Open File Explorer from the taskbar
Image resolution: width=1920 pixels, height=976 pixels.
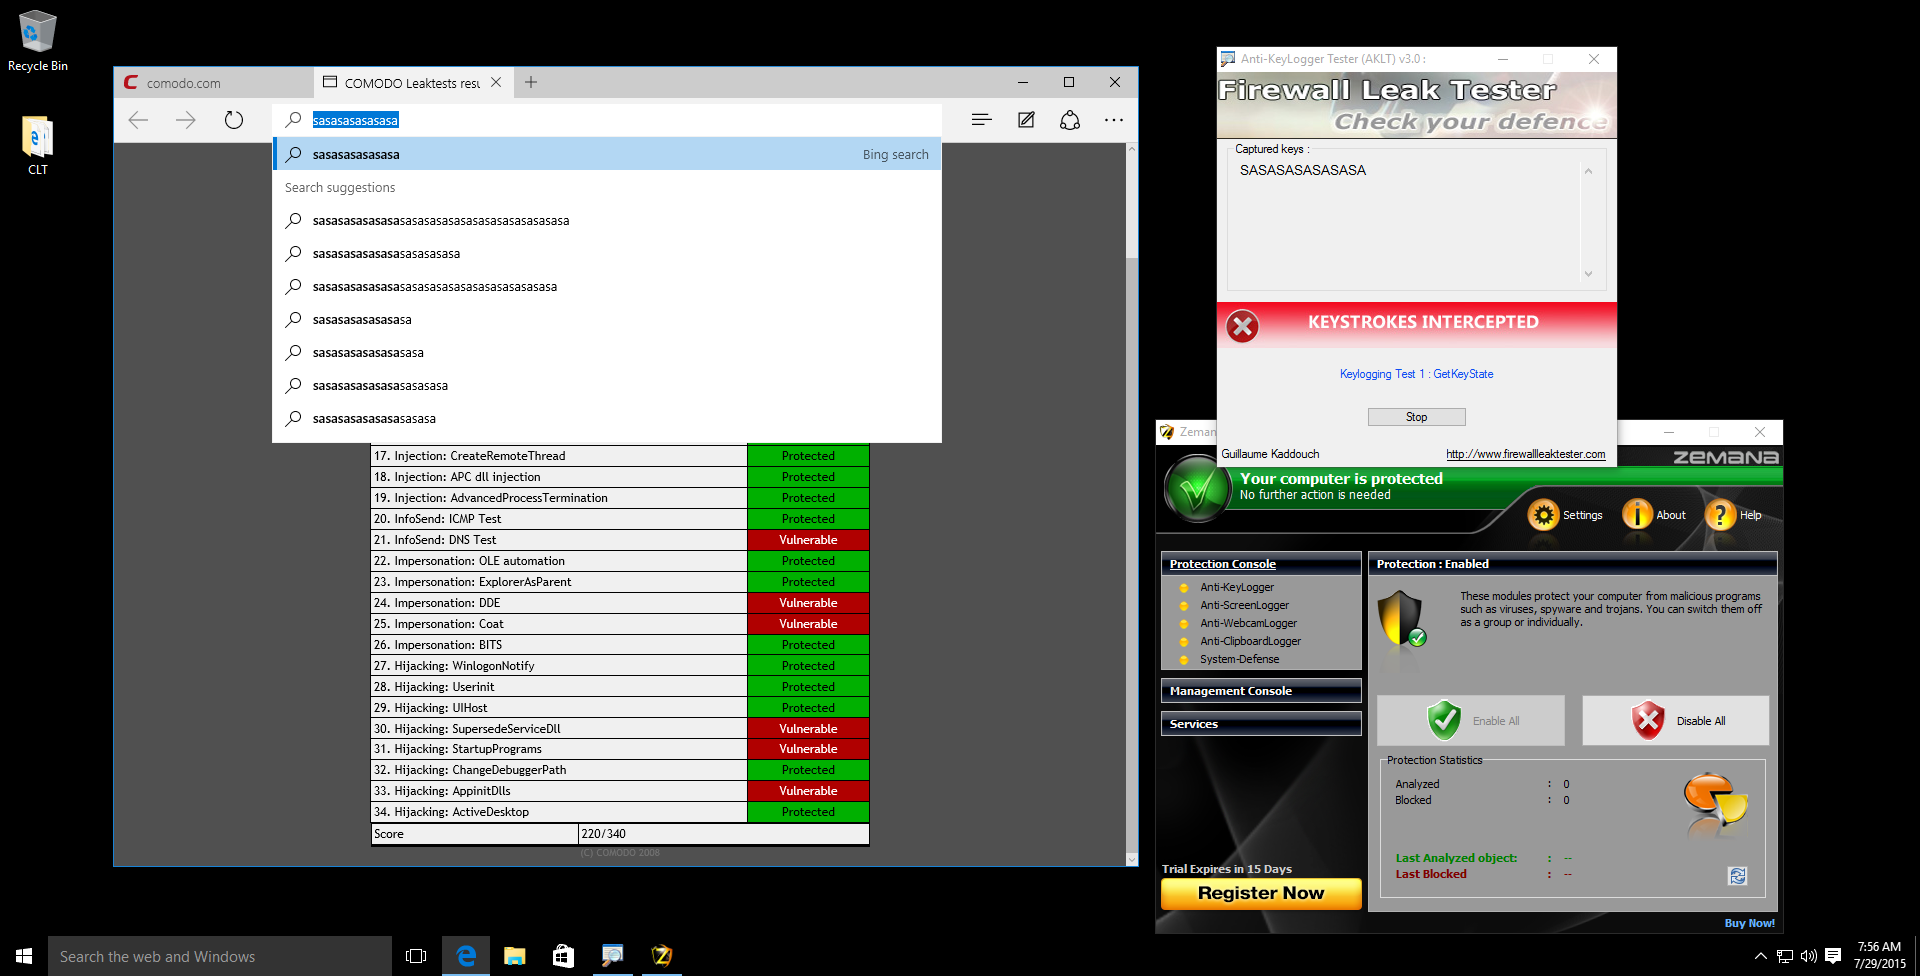(x=514, y=956)
